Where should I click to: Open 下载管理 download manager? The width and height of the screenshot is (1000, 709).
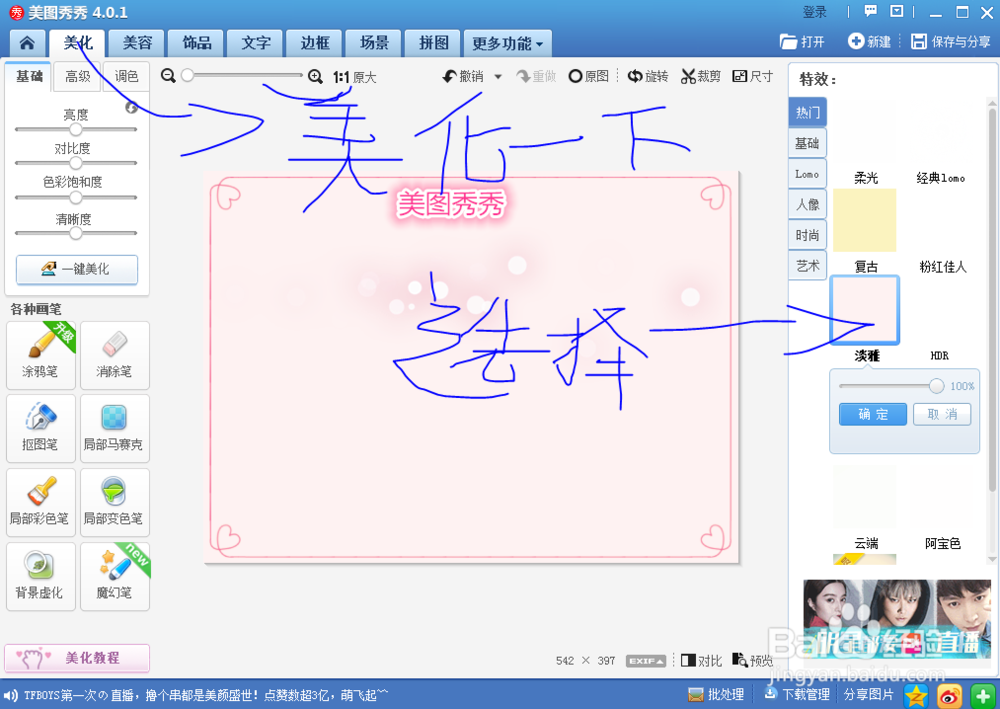797,694
